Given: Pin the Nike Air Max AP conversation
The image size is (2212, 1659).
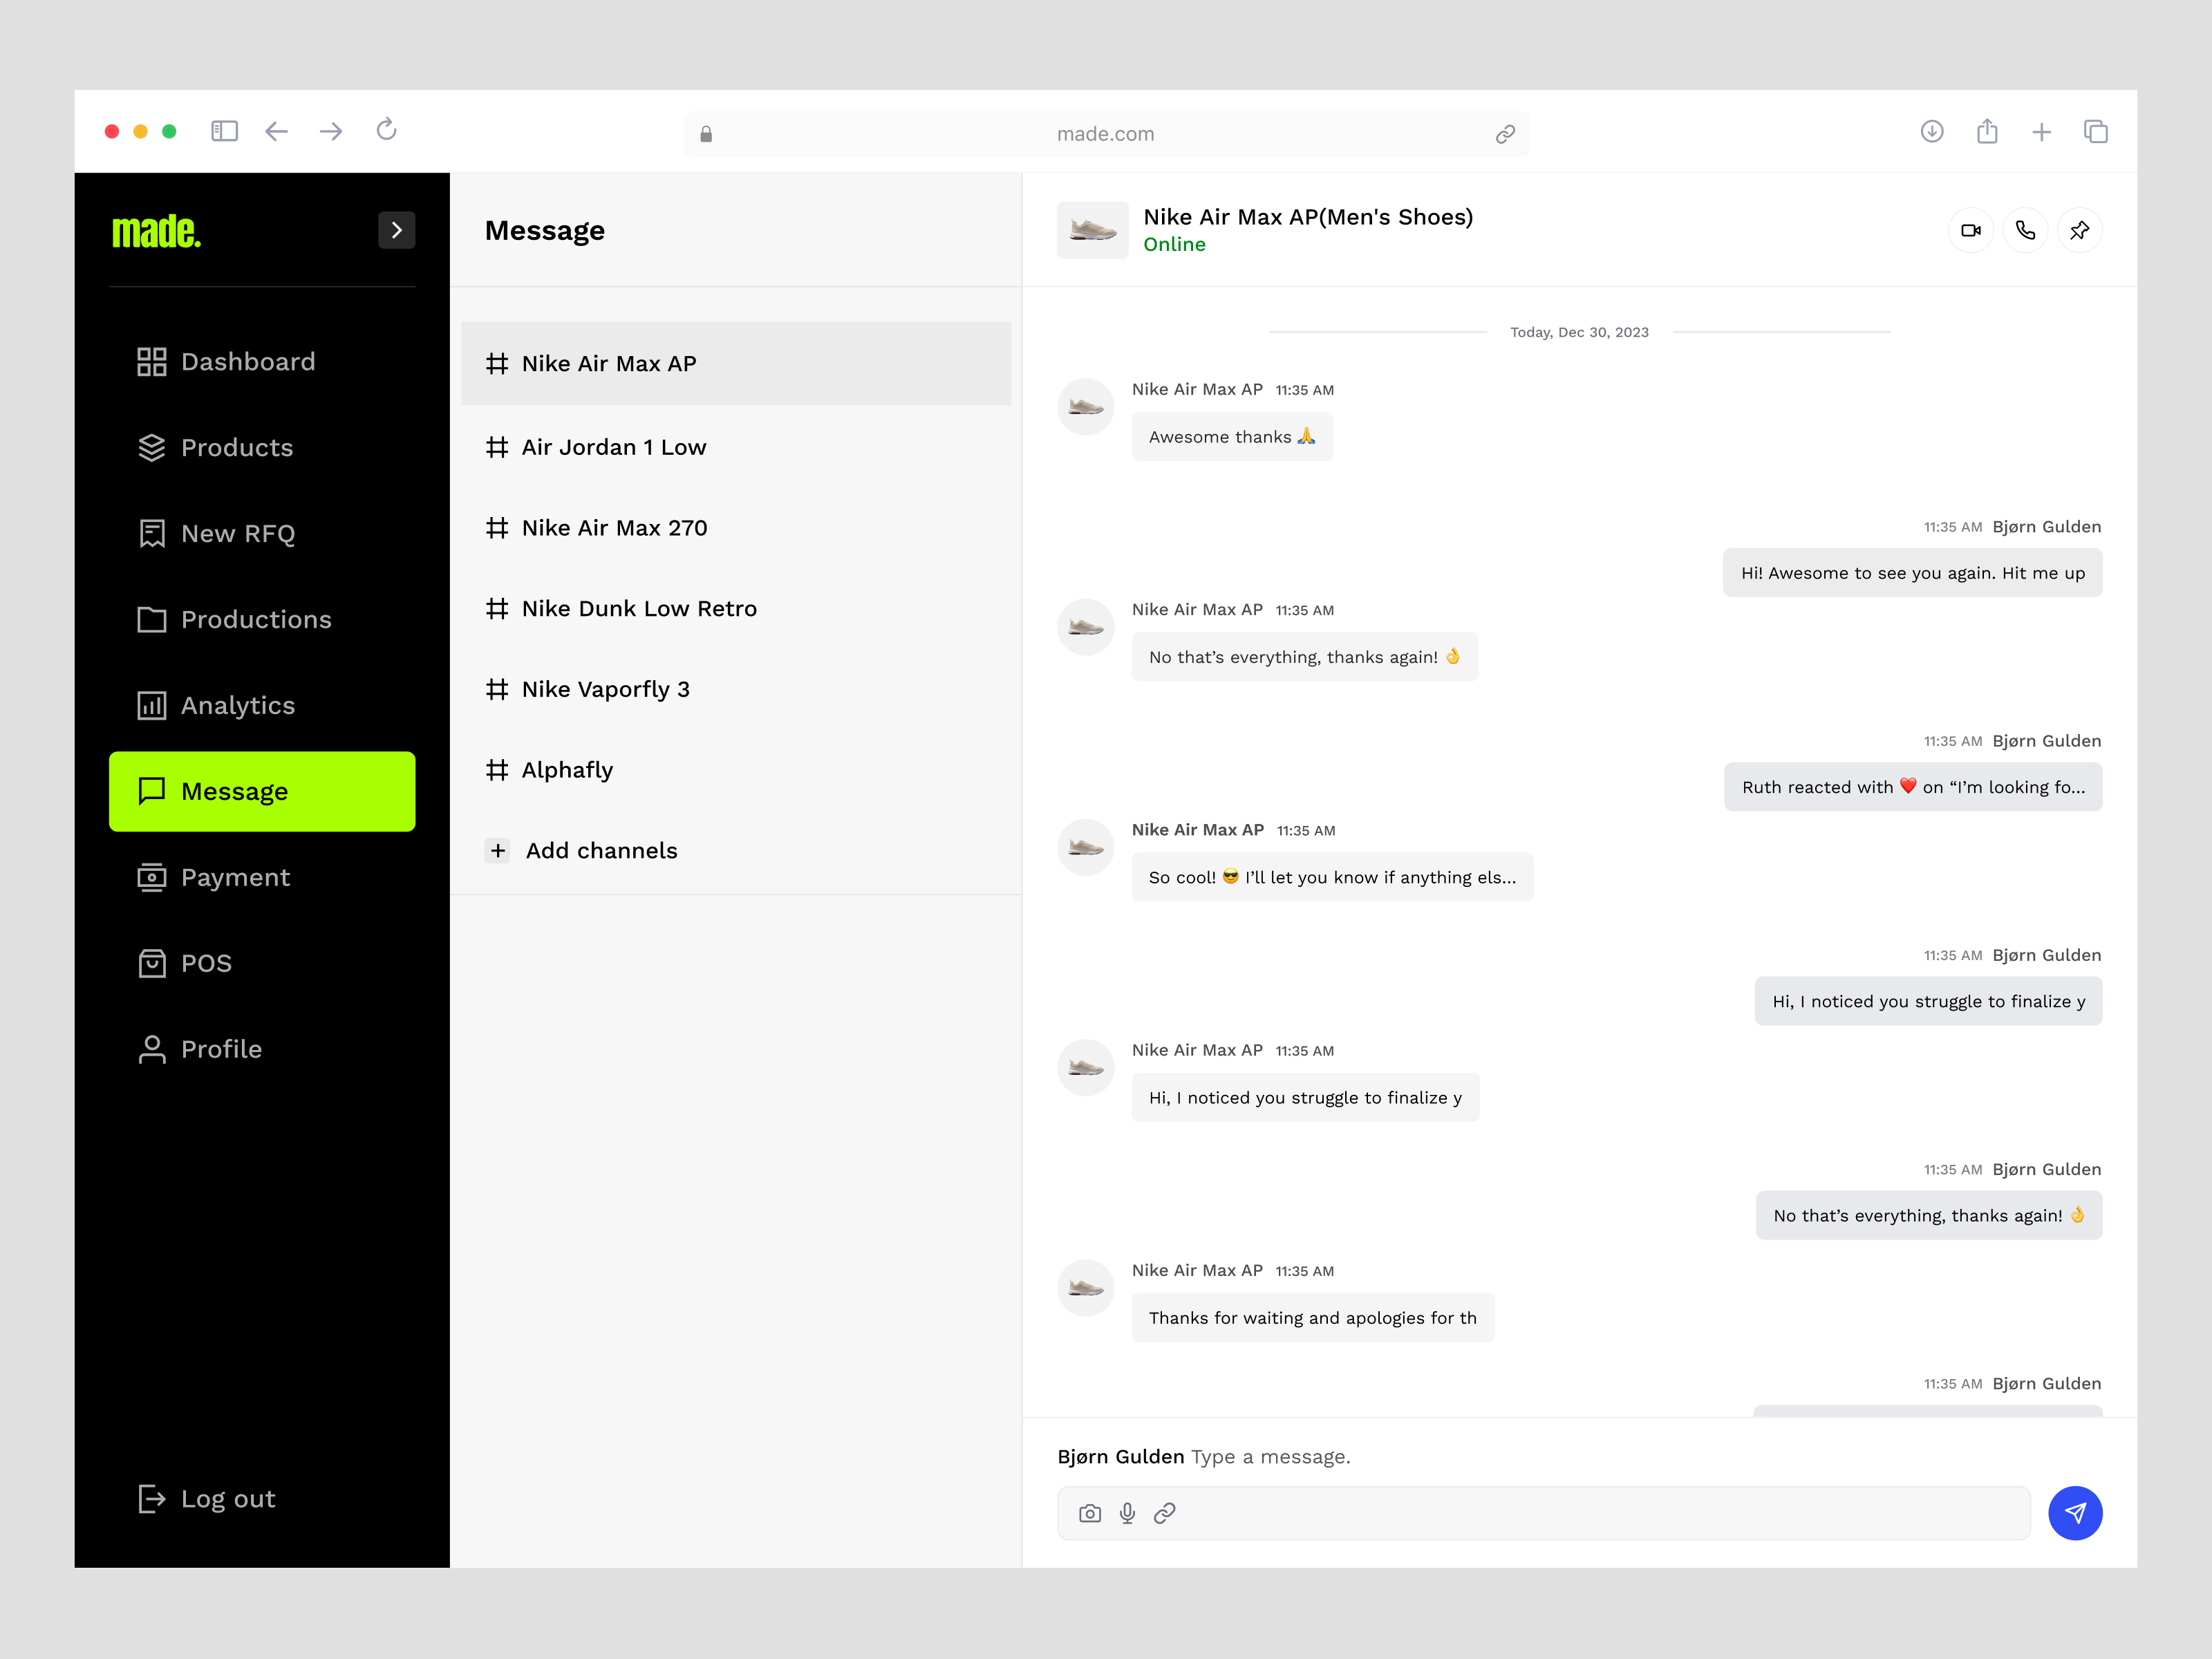Looking at the screenshot, I should pyautogui.click(x=2081, y=230).
